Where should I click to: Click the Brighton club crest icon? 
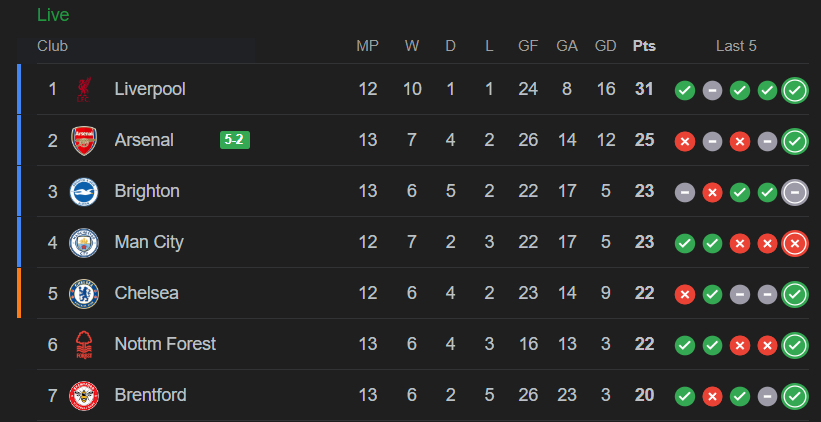pos(84,191)
